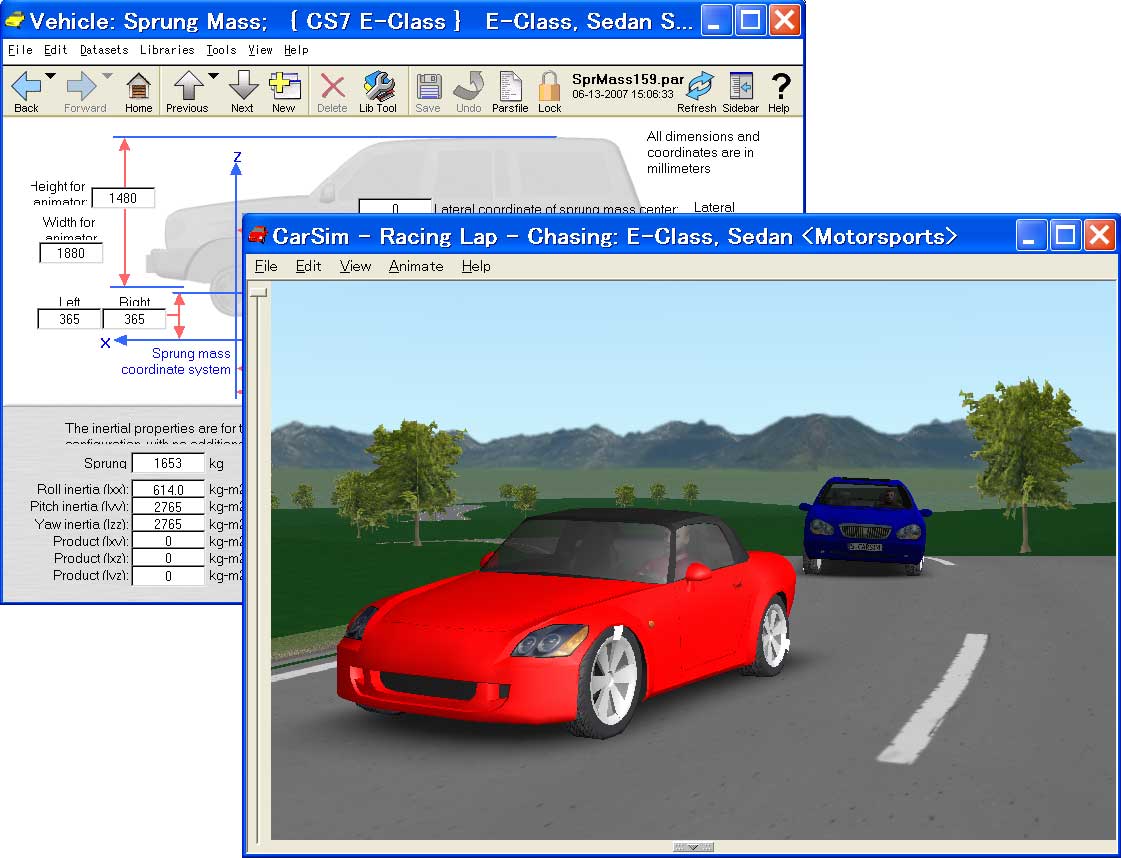1121x858 pixels.
Task: Go to Home screen icon
Action: pyautogui.click(x=138, y=87)
